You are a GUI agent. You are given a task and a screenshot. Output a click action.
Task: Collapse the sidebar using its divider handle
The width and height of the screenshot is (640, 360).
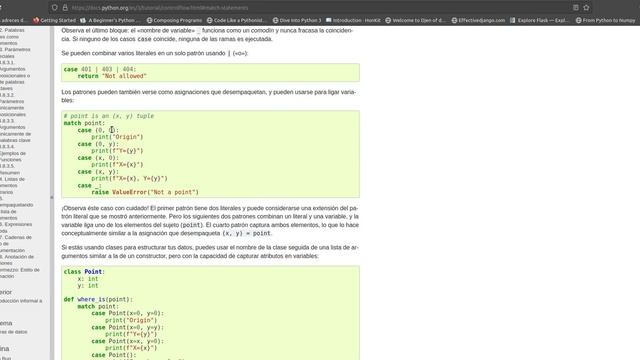52,197
